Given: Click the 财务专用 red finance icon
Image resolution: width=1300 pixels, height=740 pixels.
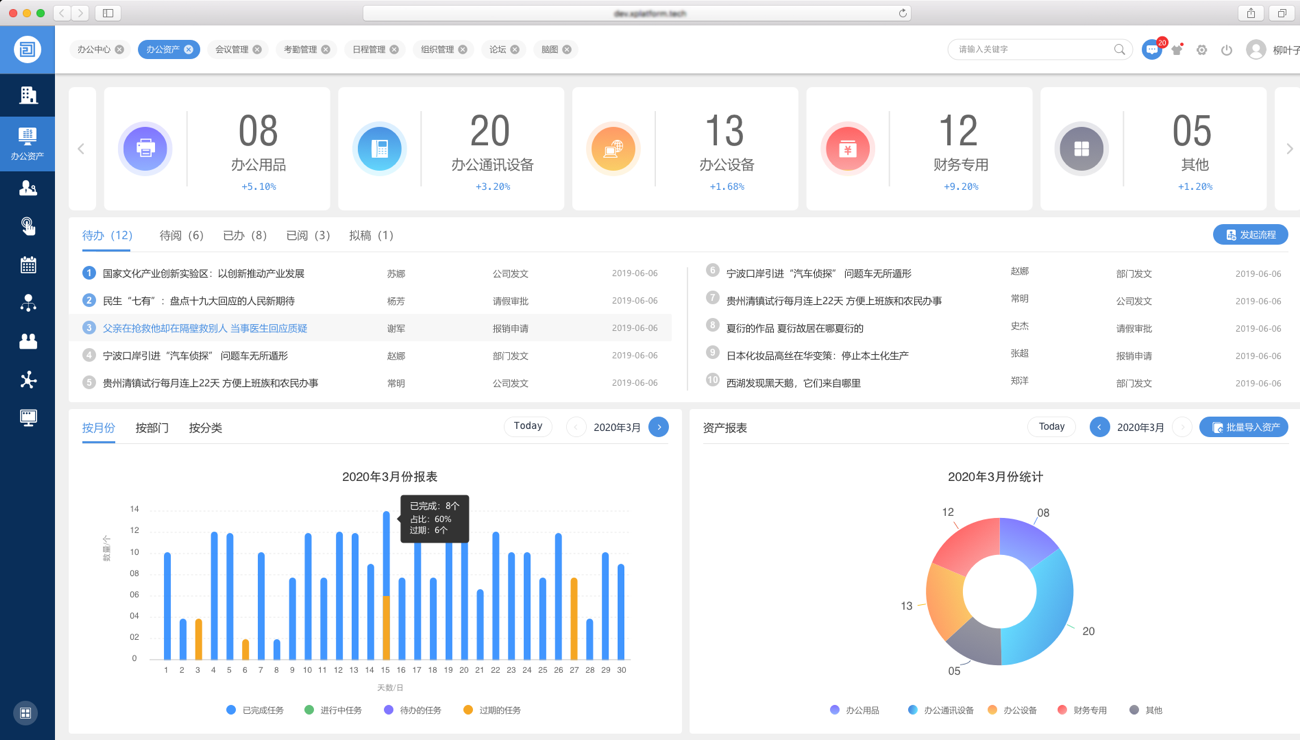Looking at the screenshot, I should point(848,148).
